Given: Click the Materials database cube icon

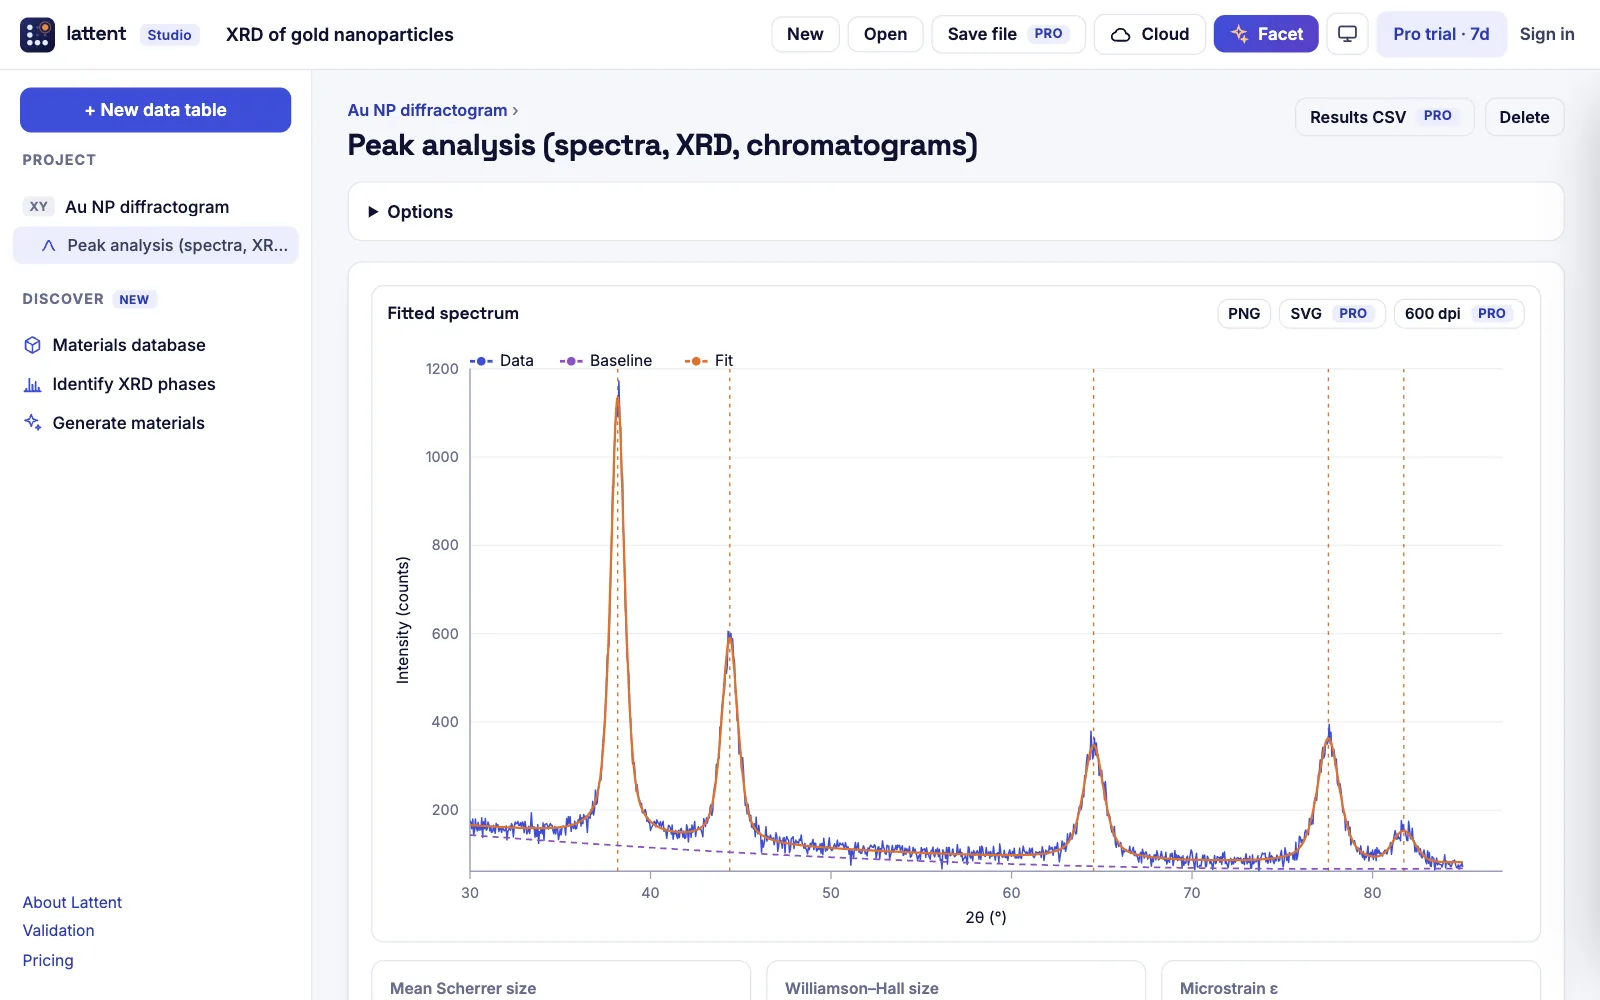Looking at the screenshot, I should [33, 345].
